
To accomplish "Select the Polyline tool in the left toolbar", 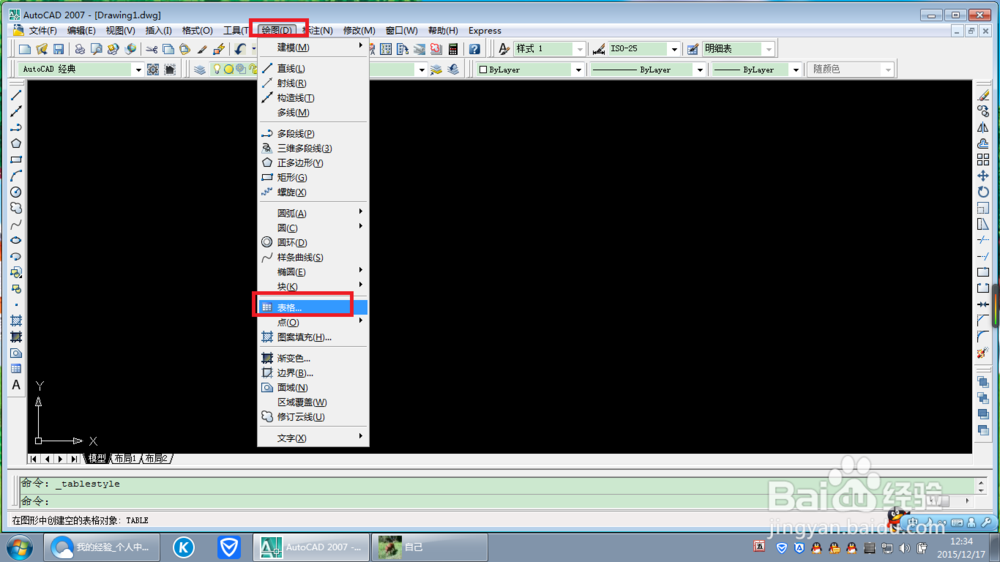I will (x=16, y=127).
